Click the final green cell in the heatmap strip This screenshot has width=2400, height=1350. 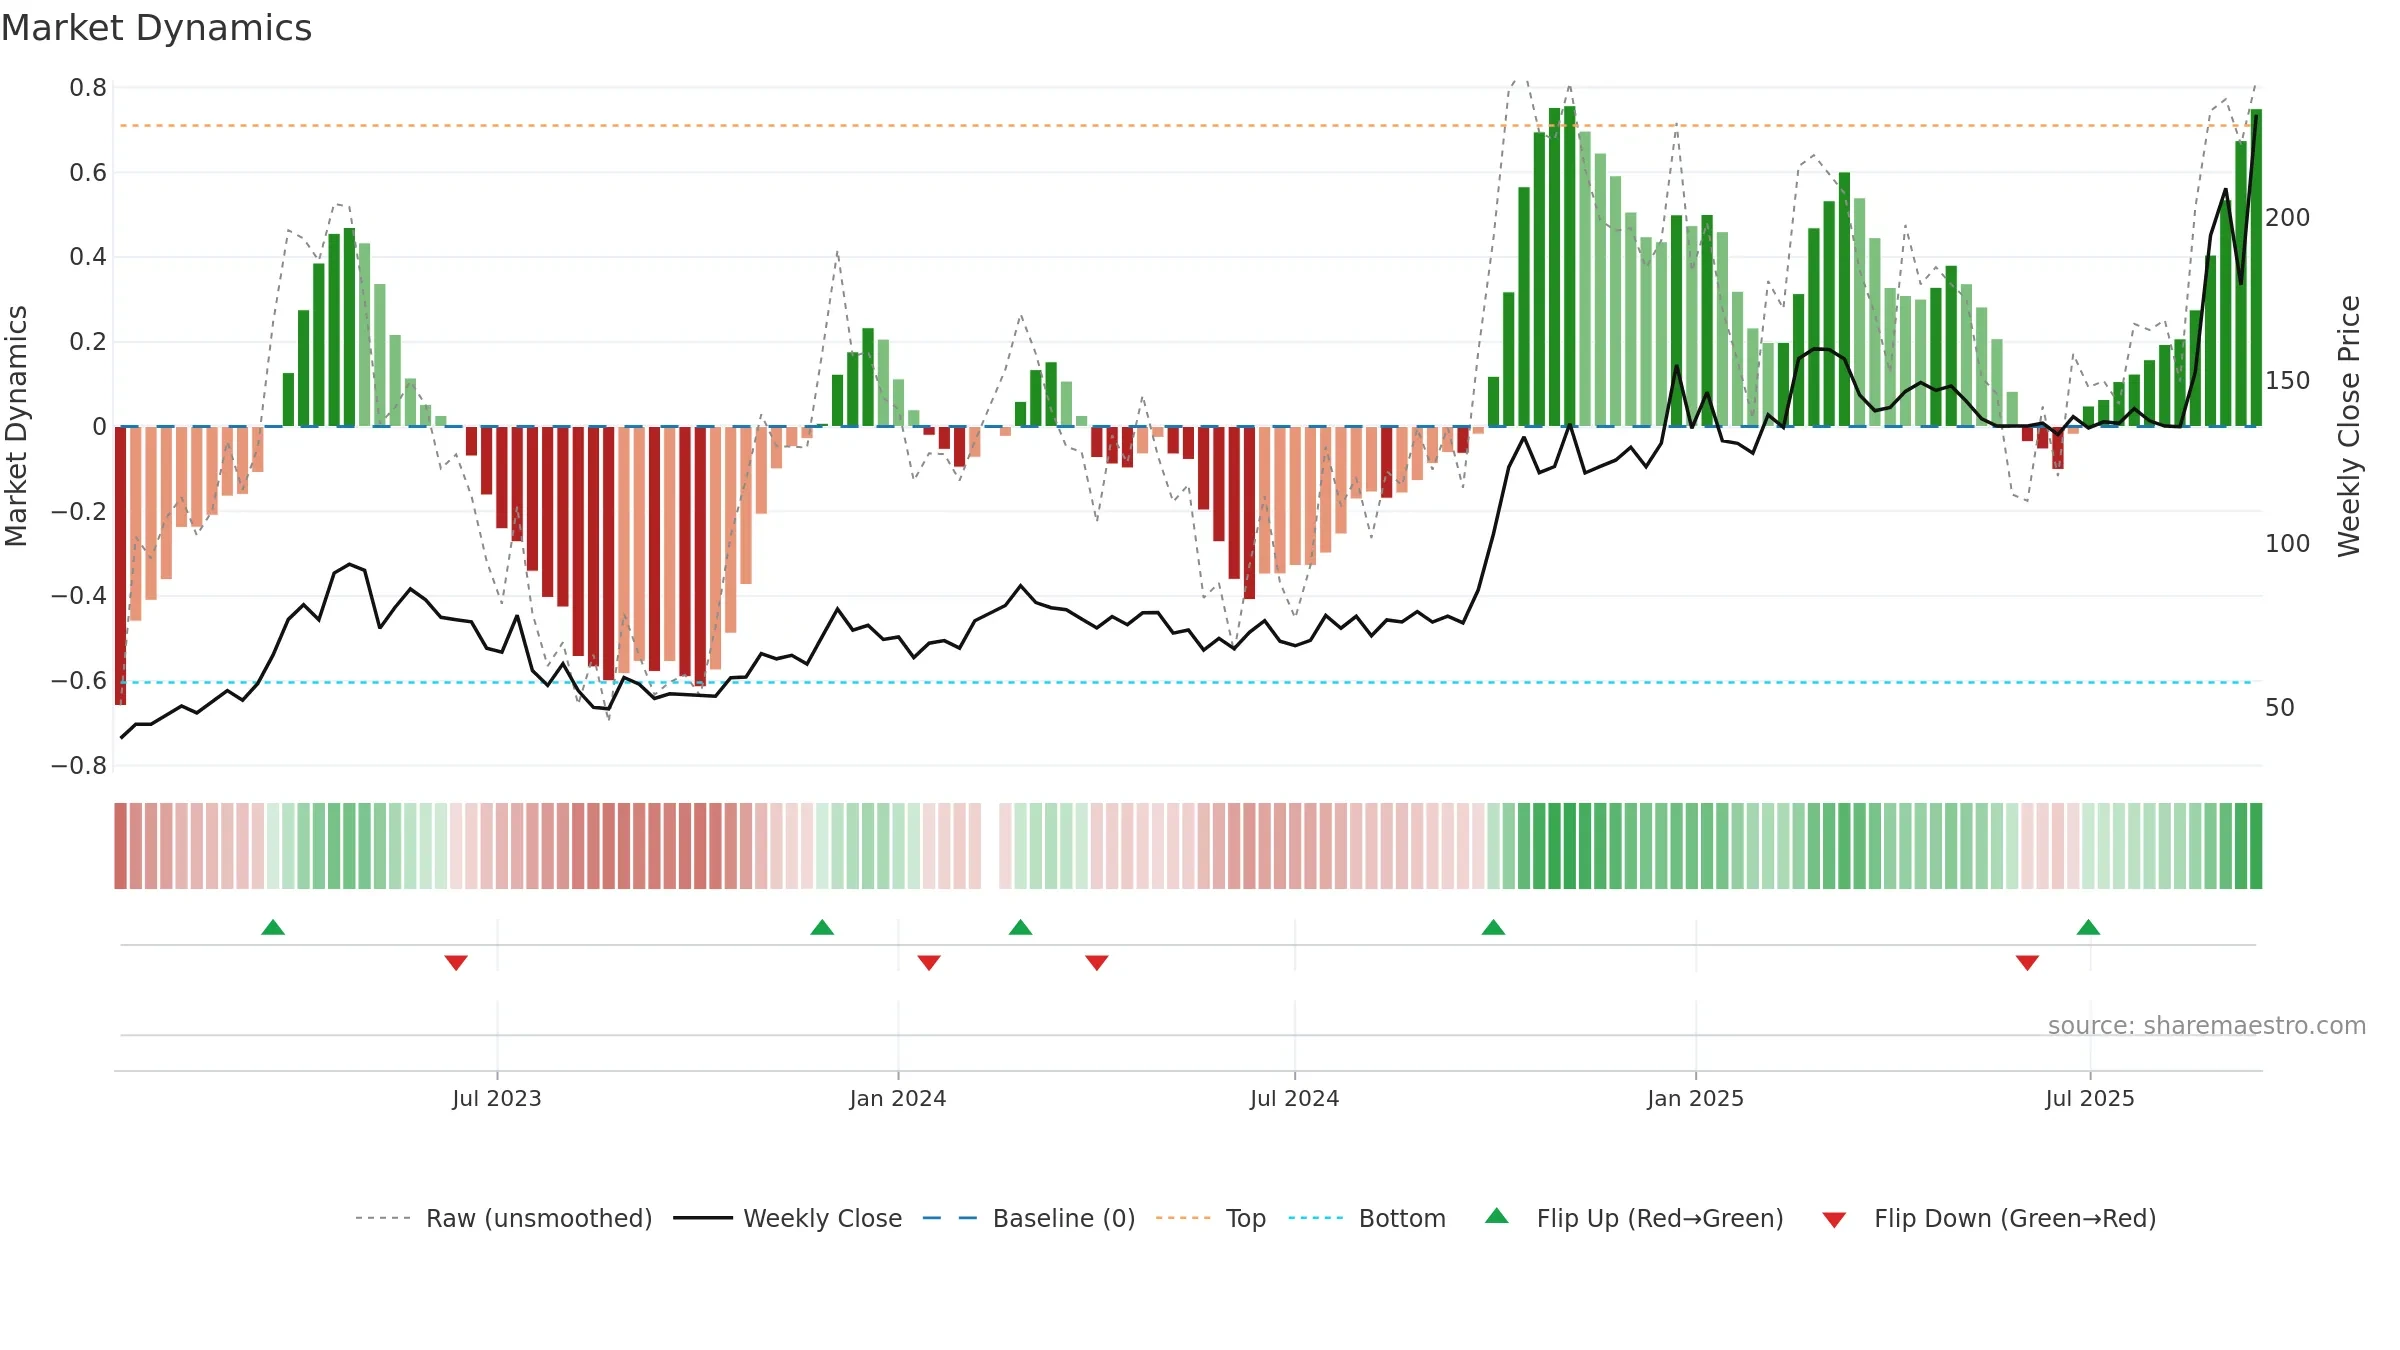pos(2256,846)
